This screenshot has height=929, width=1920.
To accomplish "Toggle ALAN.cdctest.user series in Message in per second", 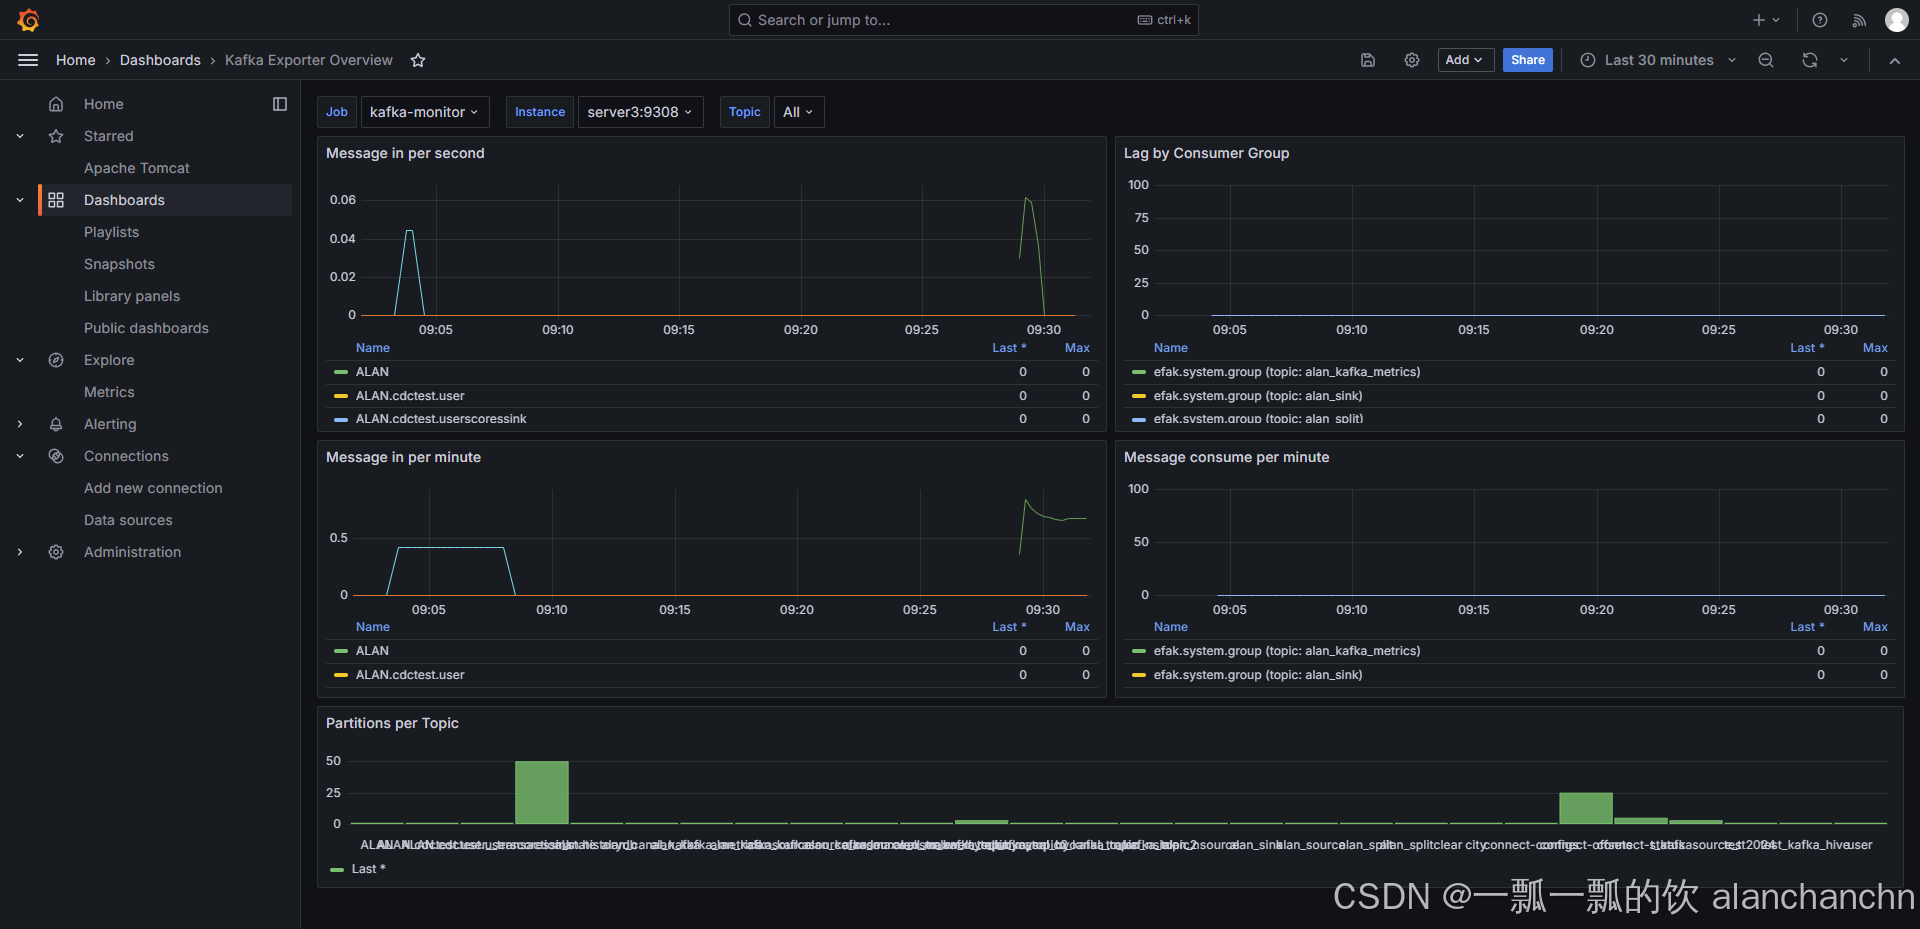I will click(x=410, y=396).
